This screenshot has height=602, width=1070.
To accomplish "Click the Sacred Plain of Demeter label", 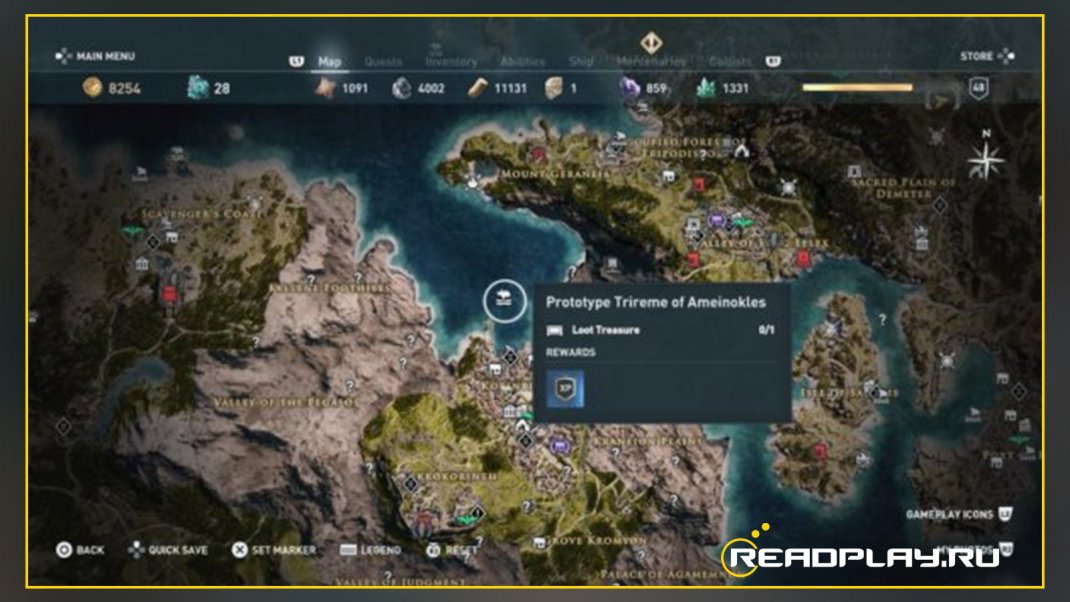I will (x=903, y=188).
